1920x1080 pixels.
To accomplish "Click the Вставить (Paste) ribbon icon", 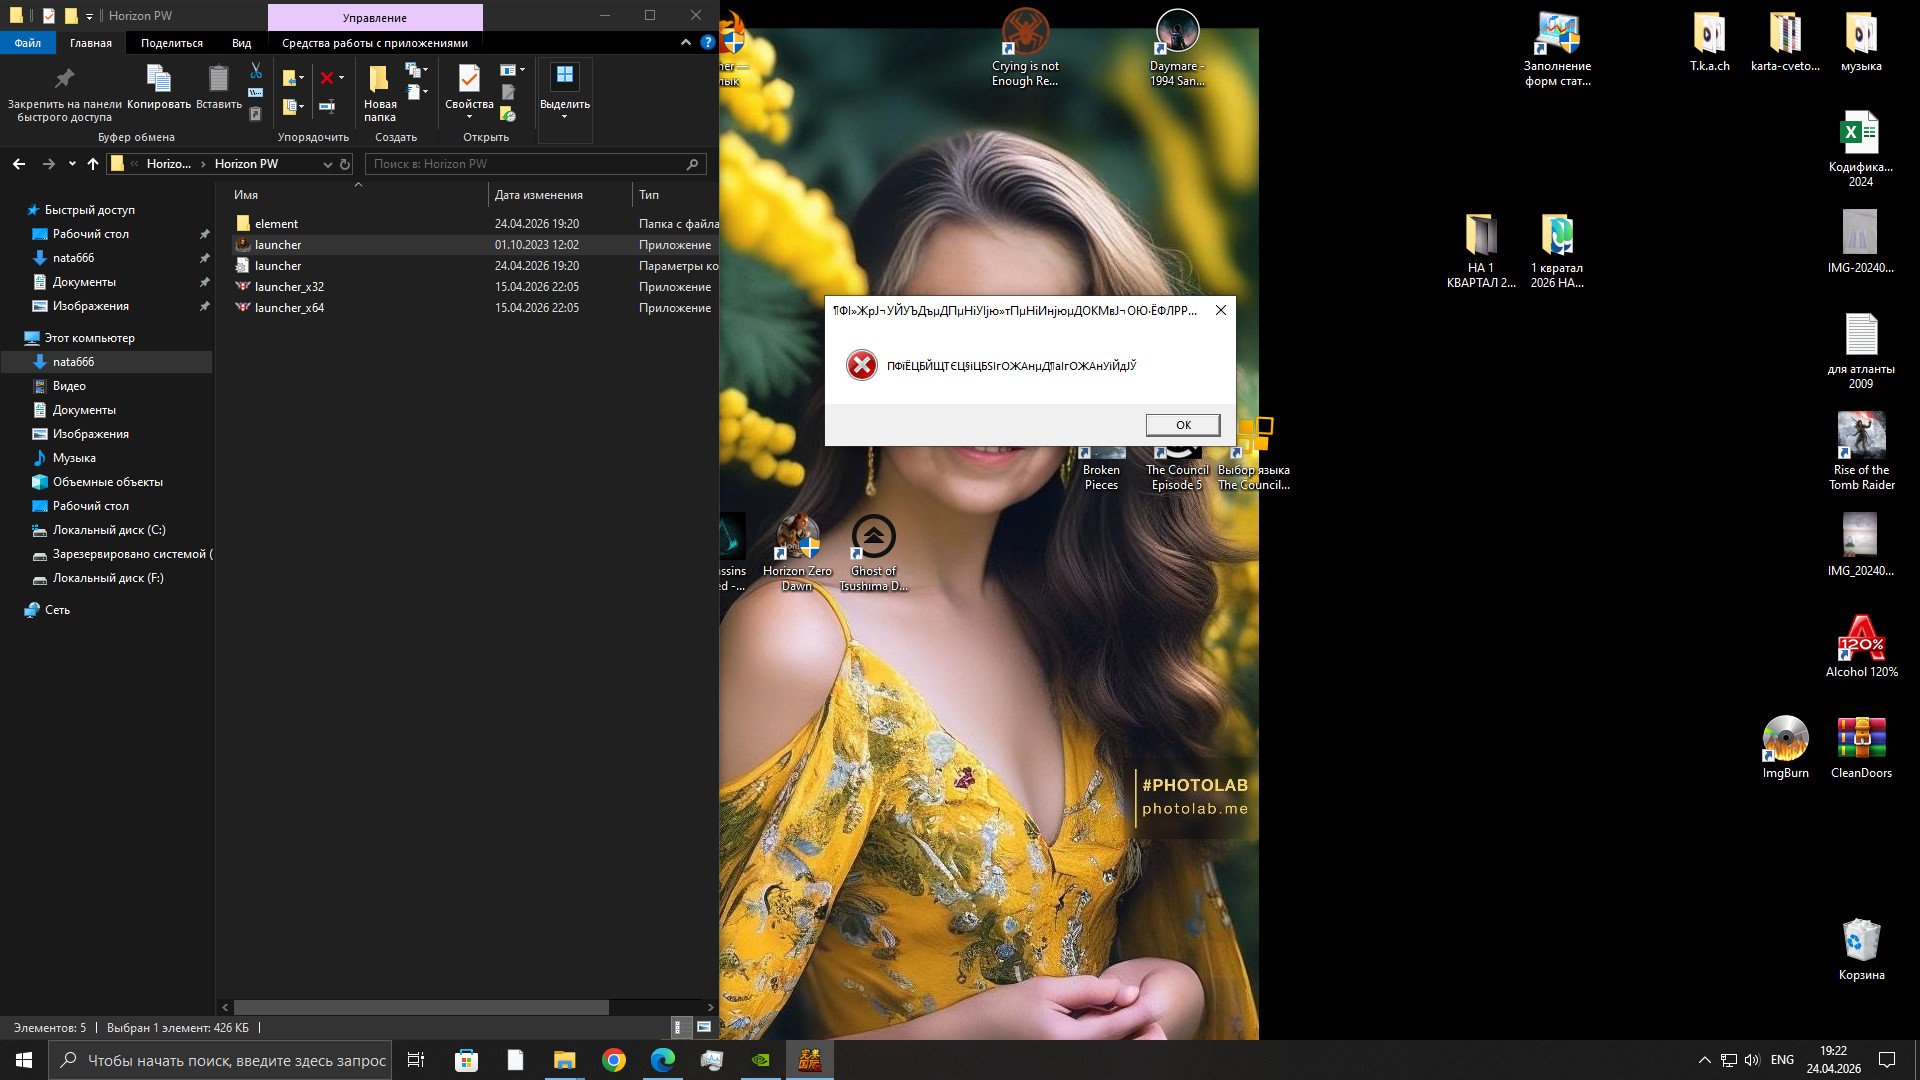I will 218,87.
